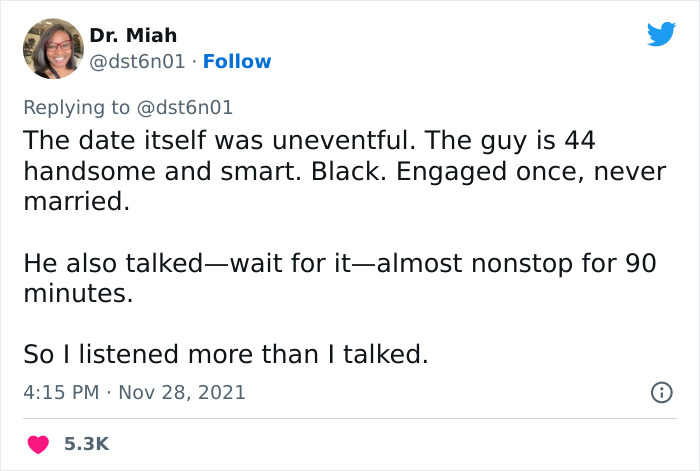Like the tweet with the heart icon
This screenshot has height=471, width=700.
39,443
